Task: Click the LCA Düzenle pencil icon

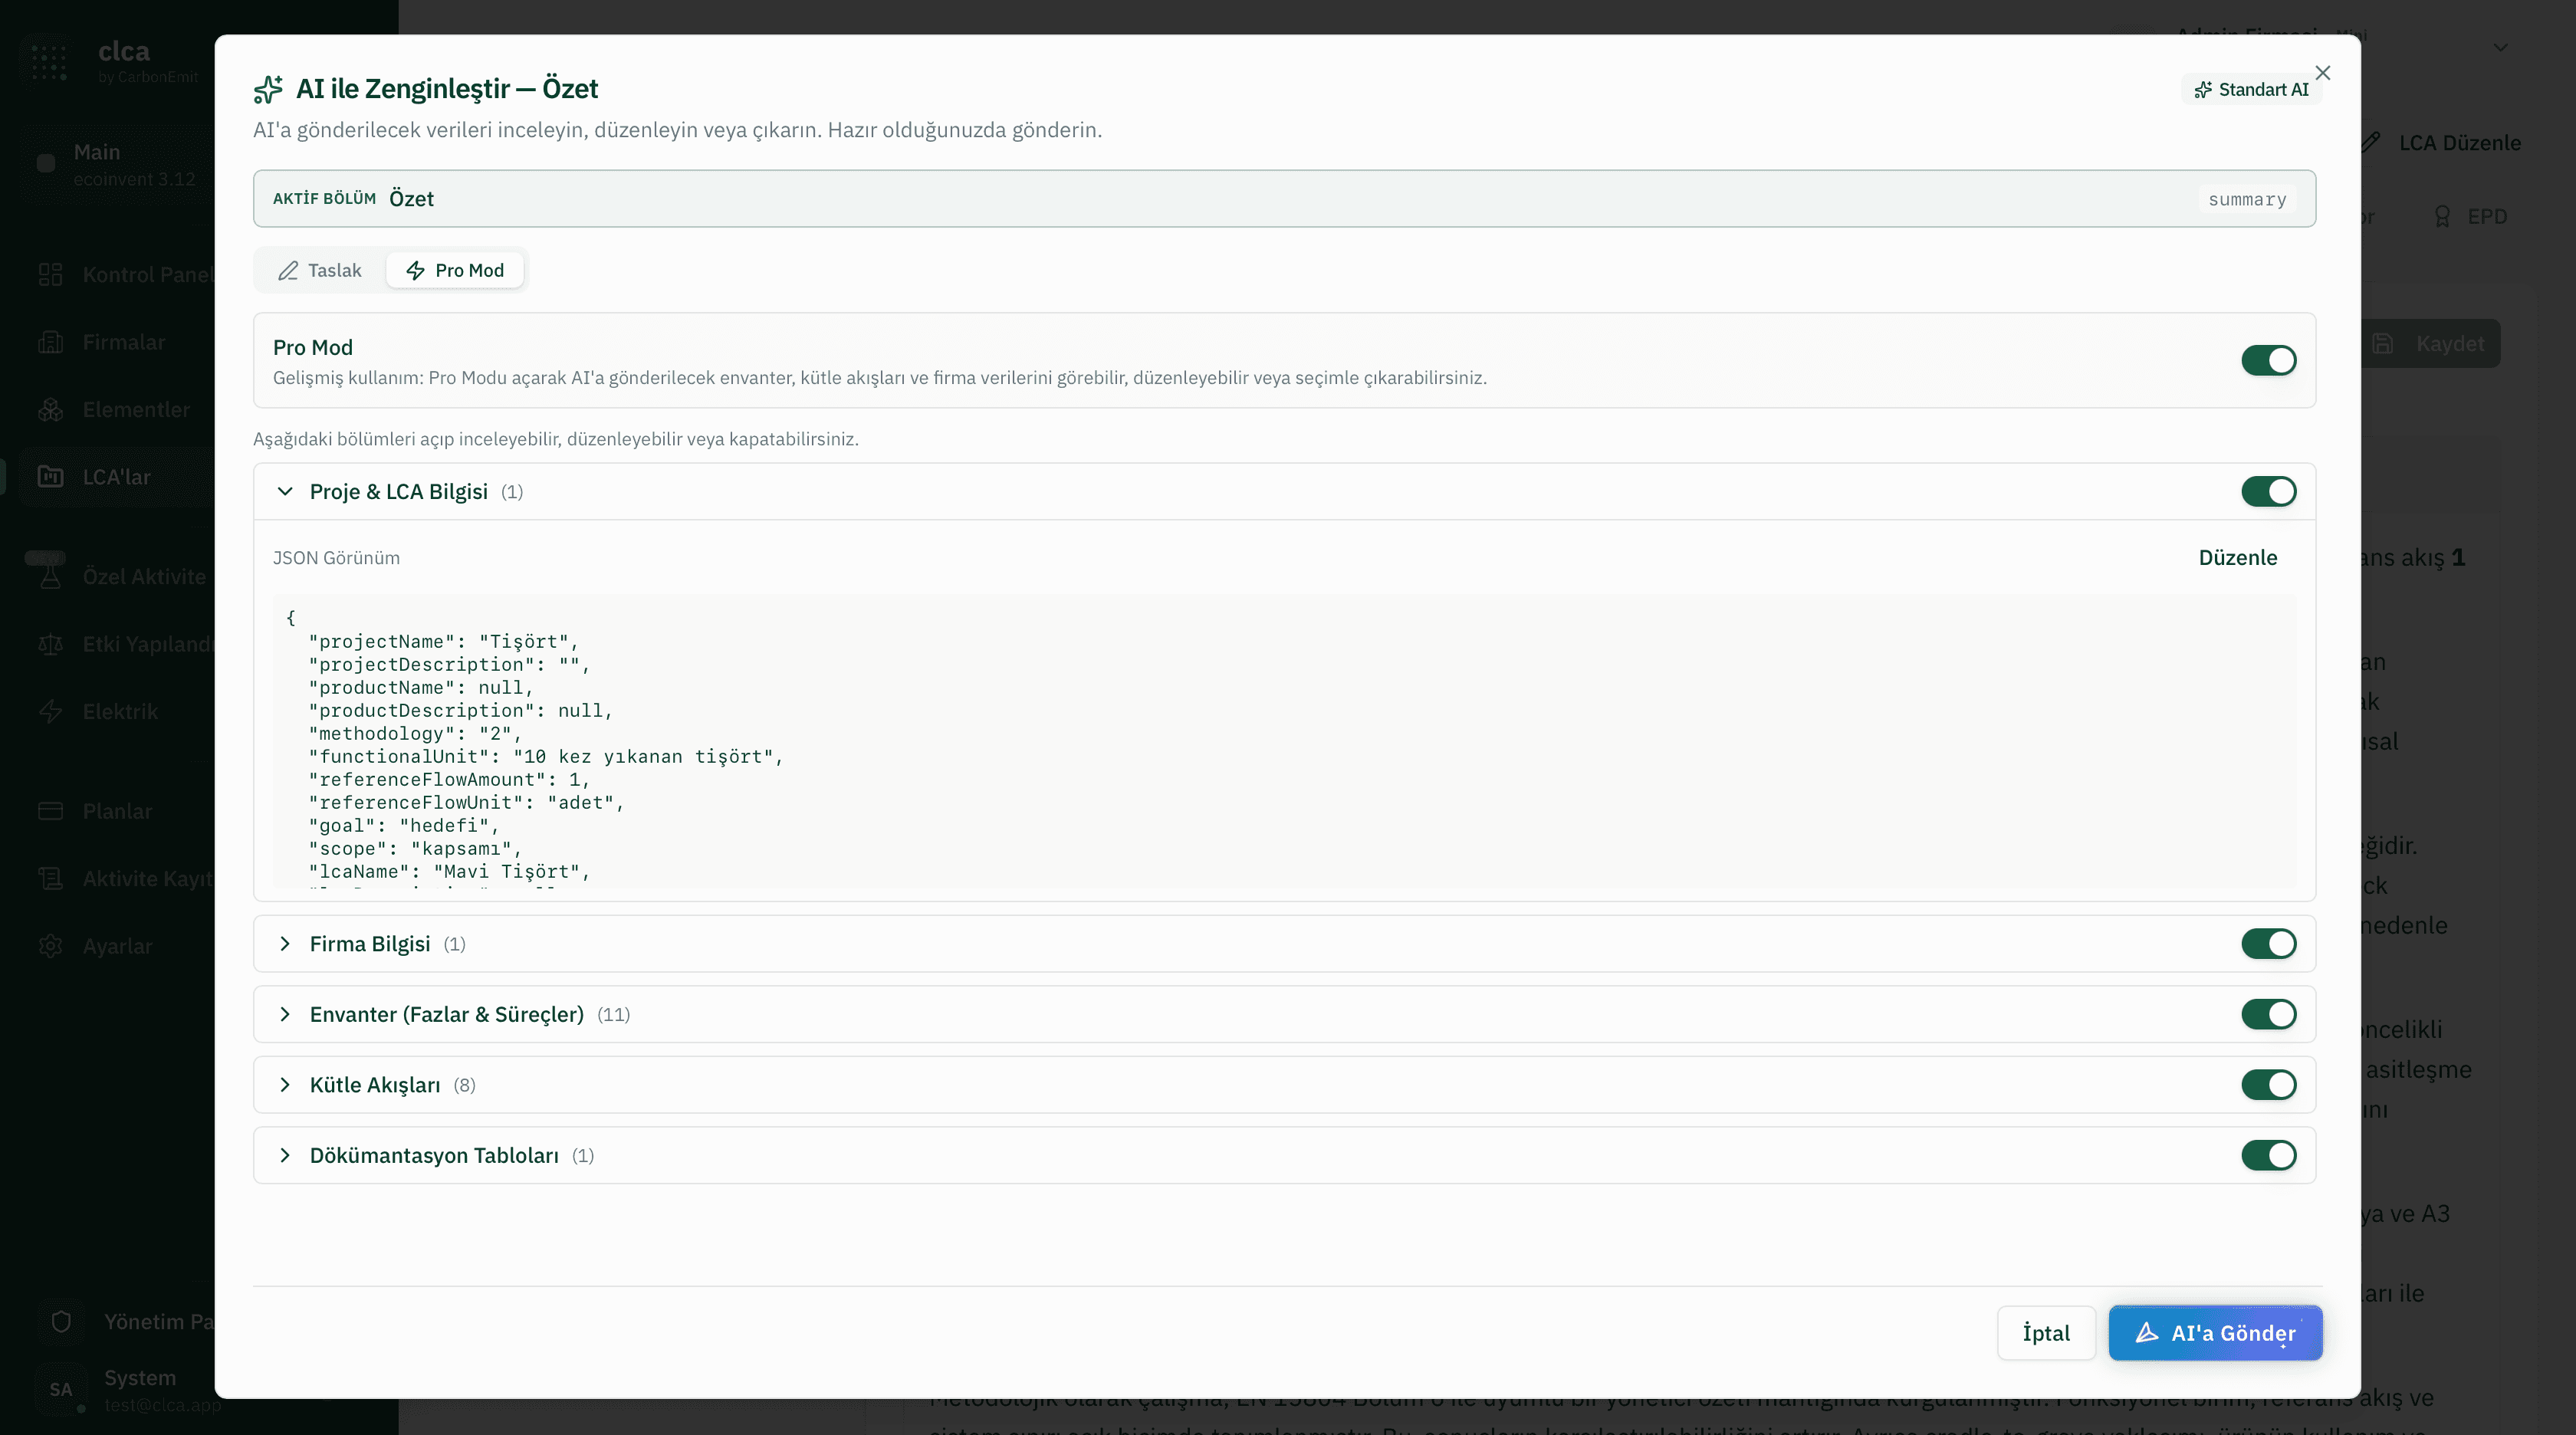Action: click(2371, 142)
